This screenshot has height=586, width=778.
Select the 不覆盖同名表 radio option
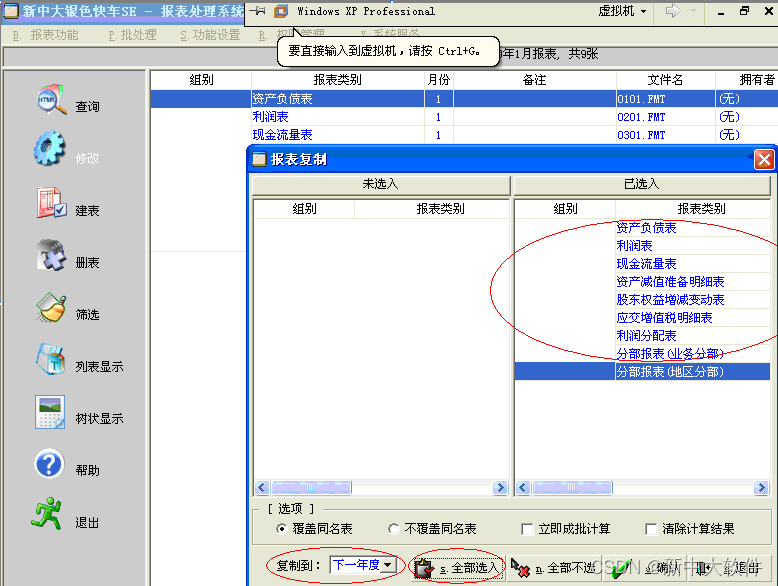coord(393,529)
